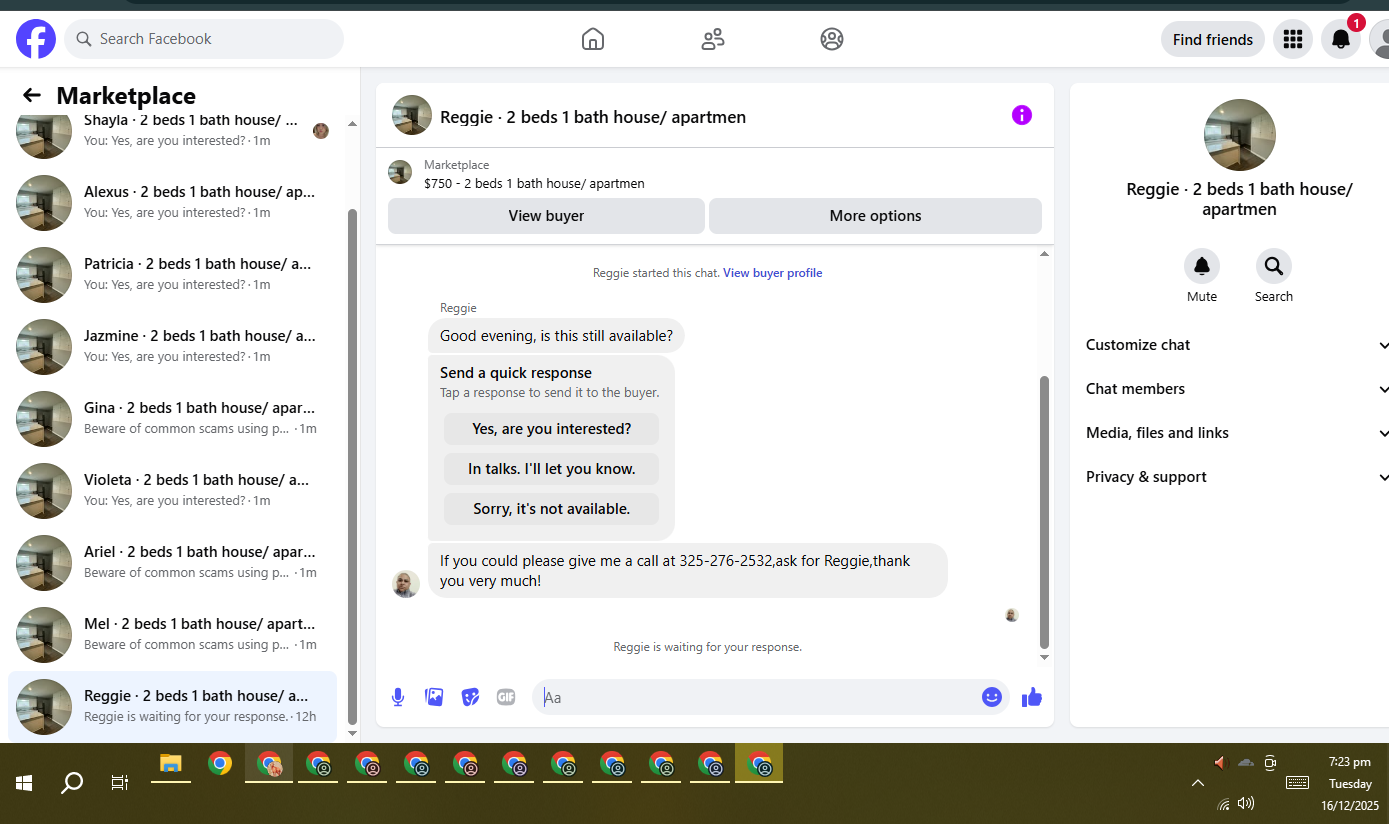This screenshot has width=1389, height=824.
Task: Open the purple conversation information icon
Action: pyautogui.click(x=1022, y=115)
